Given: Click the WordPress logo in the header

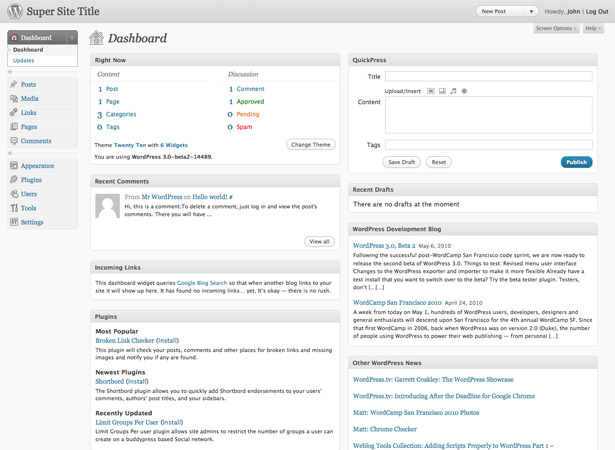Looking at the screenshot, I should click(15, 11).
